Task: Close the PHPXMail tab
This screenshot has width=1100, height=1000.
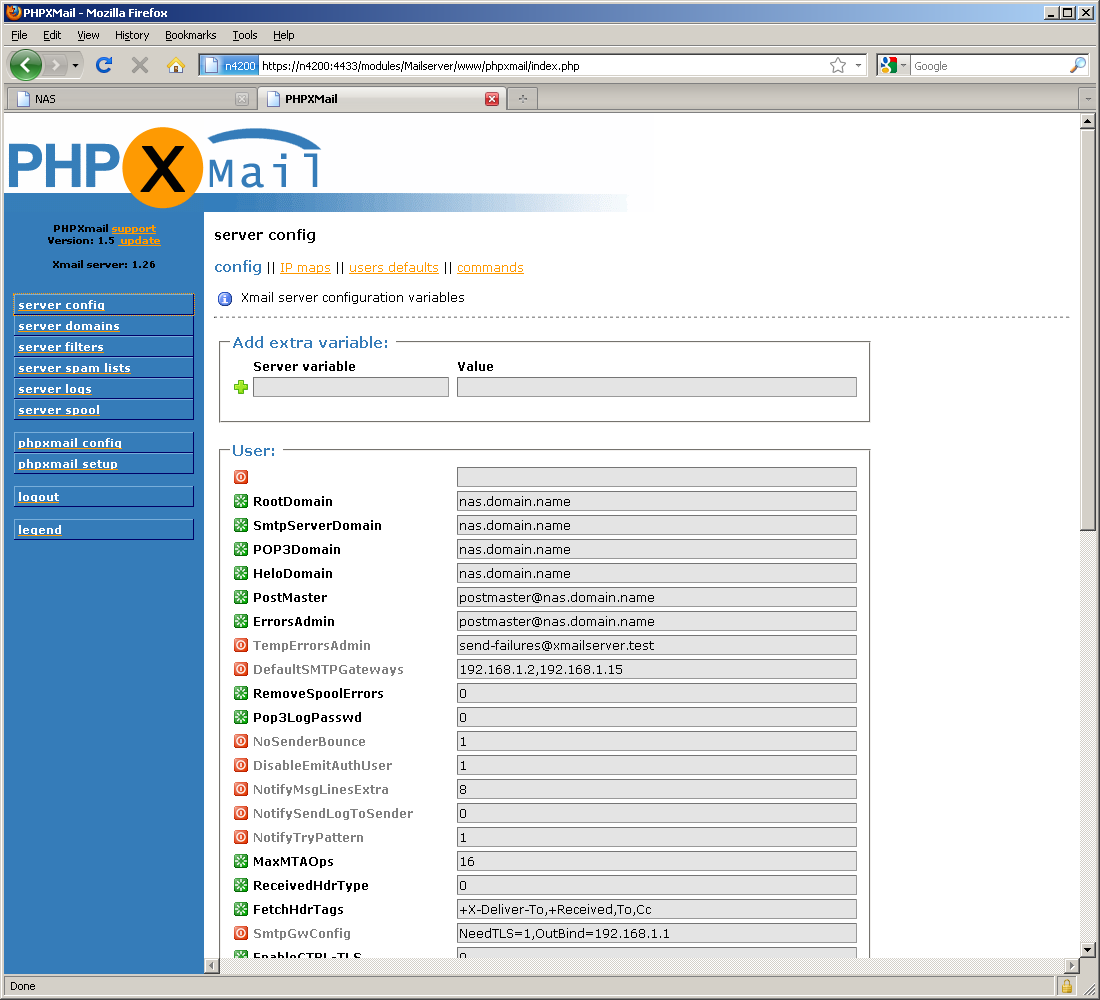Action: point(492,99)
